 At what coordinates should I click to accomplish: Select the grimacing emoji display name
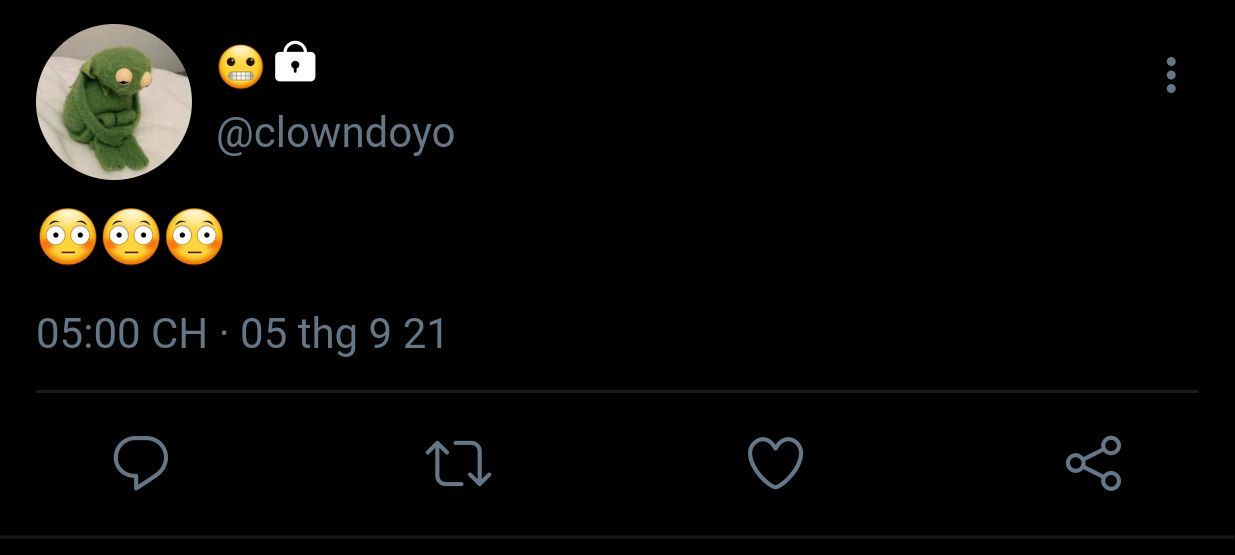pyautogui.click(x=240, y=65)
